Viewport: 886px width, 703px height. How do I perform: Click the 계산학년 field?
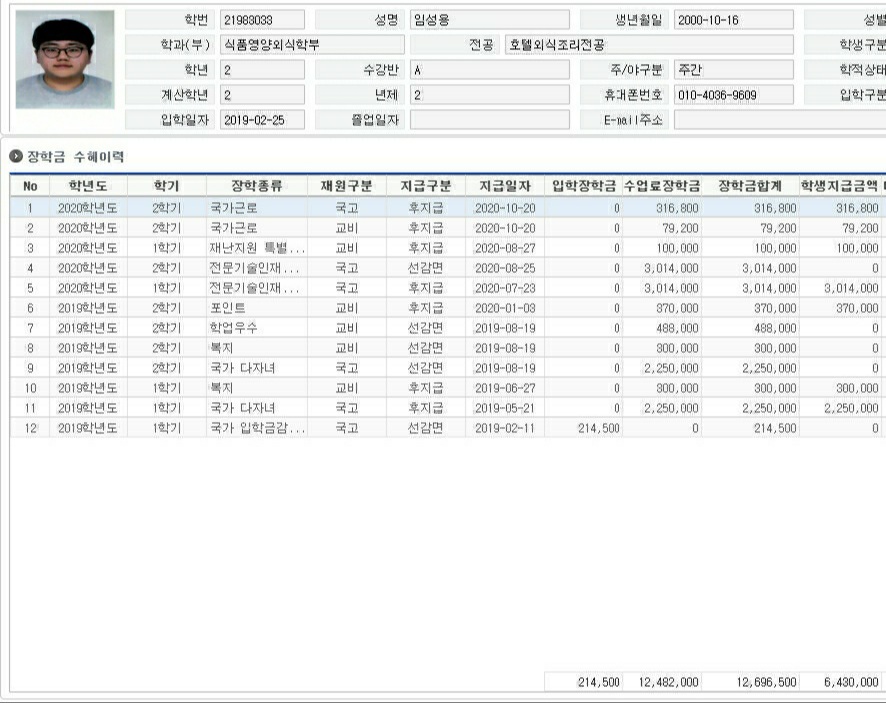pos(262,95)
